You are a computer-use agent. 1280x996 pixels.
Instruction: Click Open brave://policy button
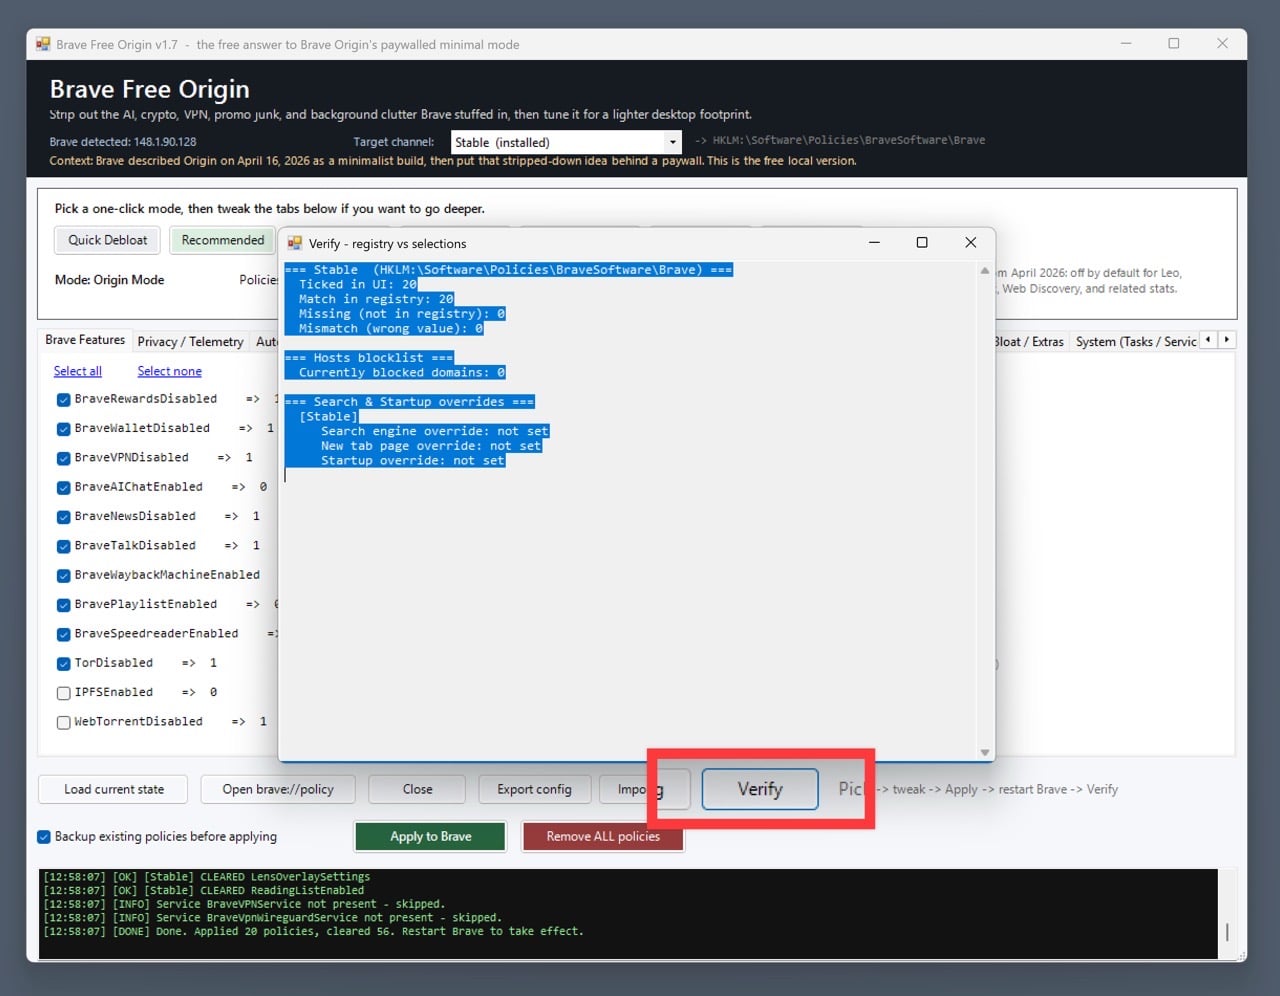[278, 789]
